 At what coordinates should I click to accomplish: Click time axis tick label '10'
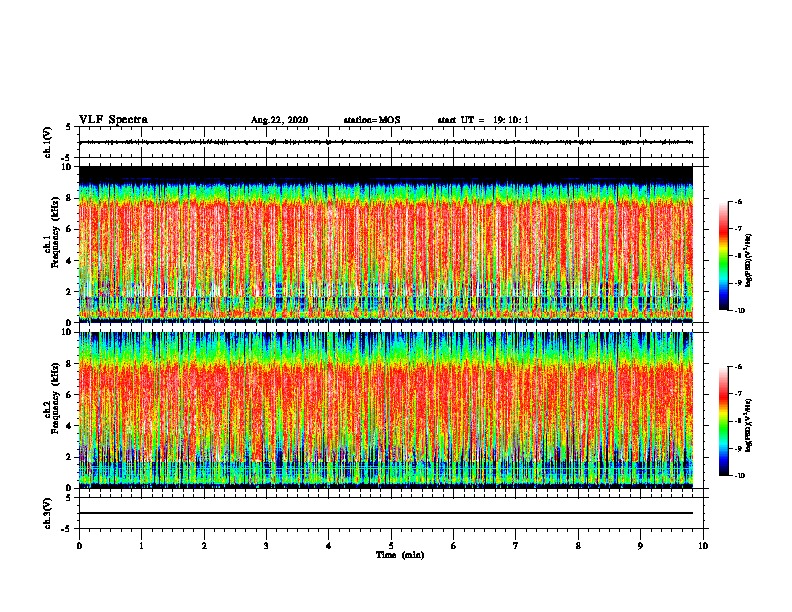click(703, 546)
